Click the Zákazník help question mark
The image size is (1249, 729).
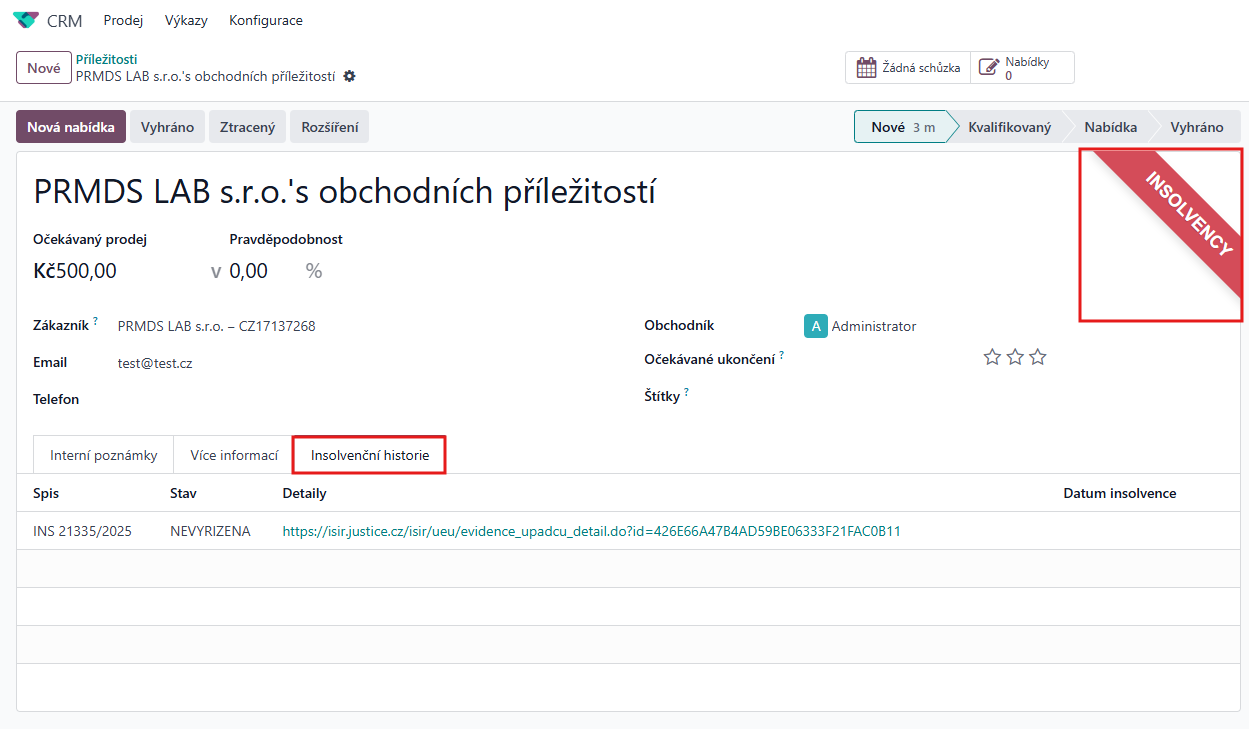[x=96, y=321]
